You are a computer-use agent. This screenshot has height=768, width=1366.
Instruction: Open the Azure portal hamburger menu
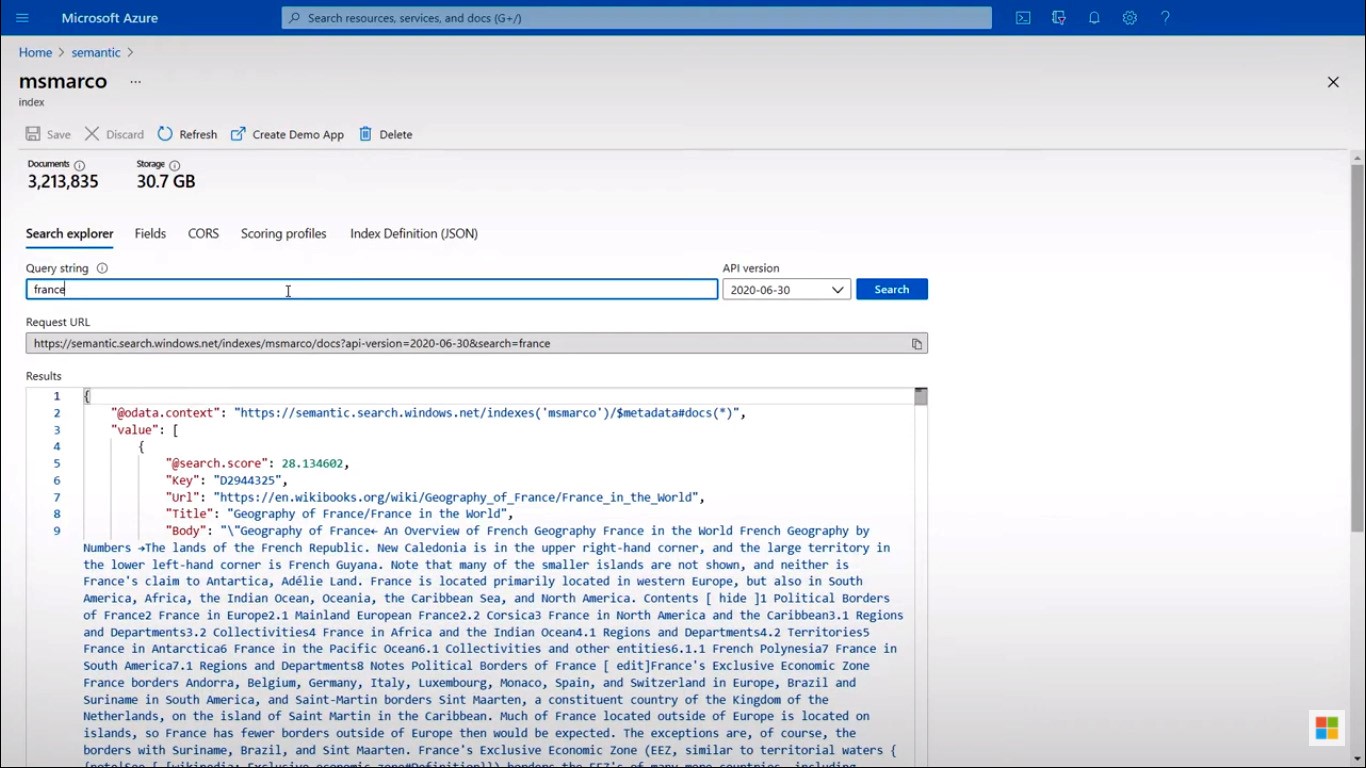click(x=23, y=18)
